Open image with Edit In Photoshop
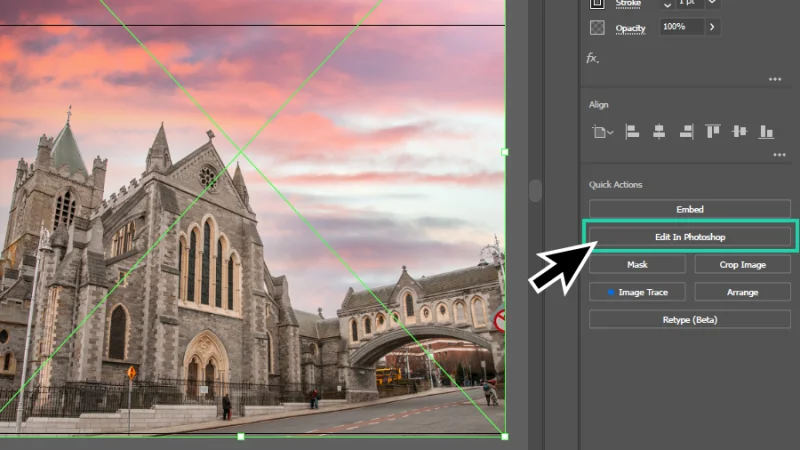This screenshot has height=450, width=800. [690, 237]
